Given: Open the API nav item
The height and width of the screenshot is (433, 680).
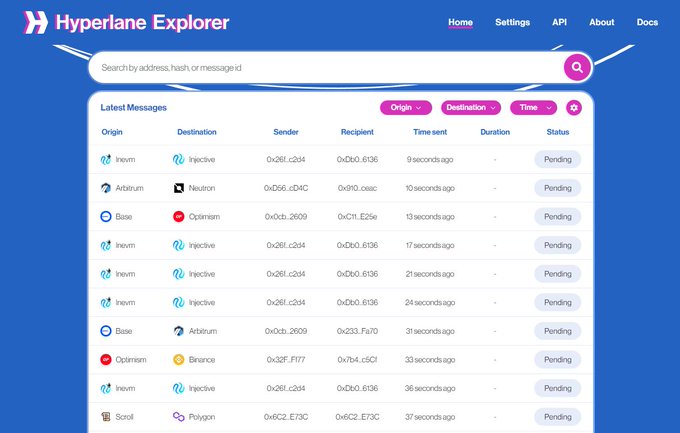Looking at the screenshot, I should [559, 22].
